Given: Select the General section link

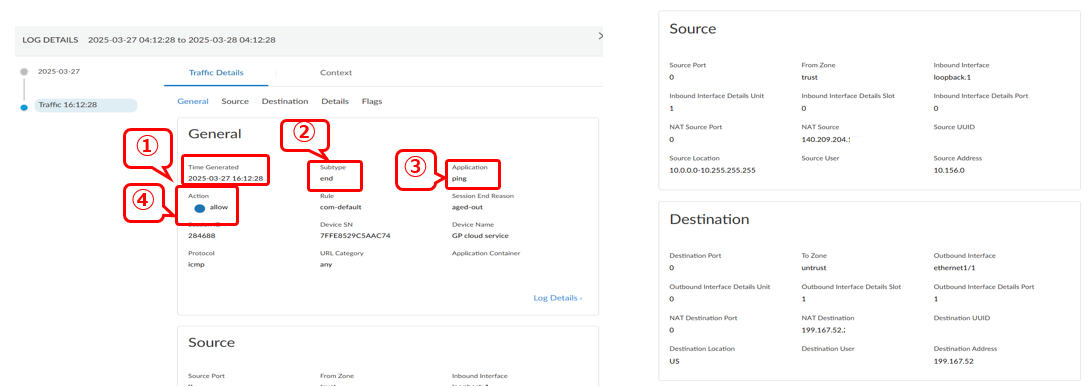Looking at the screenshot, I should click(193, 101).
